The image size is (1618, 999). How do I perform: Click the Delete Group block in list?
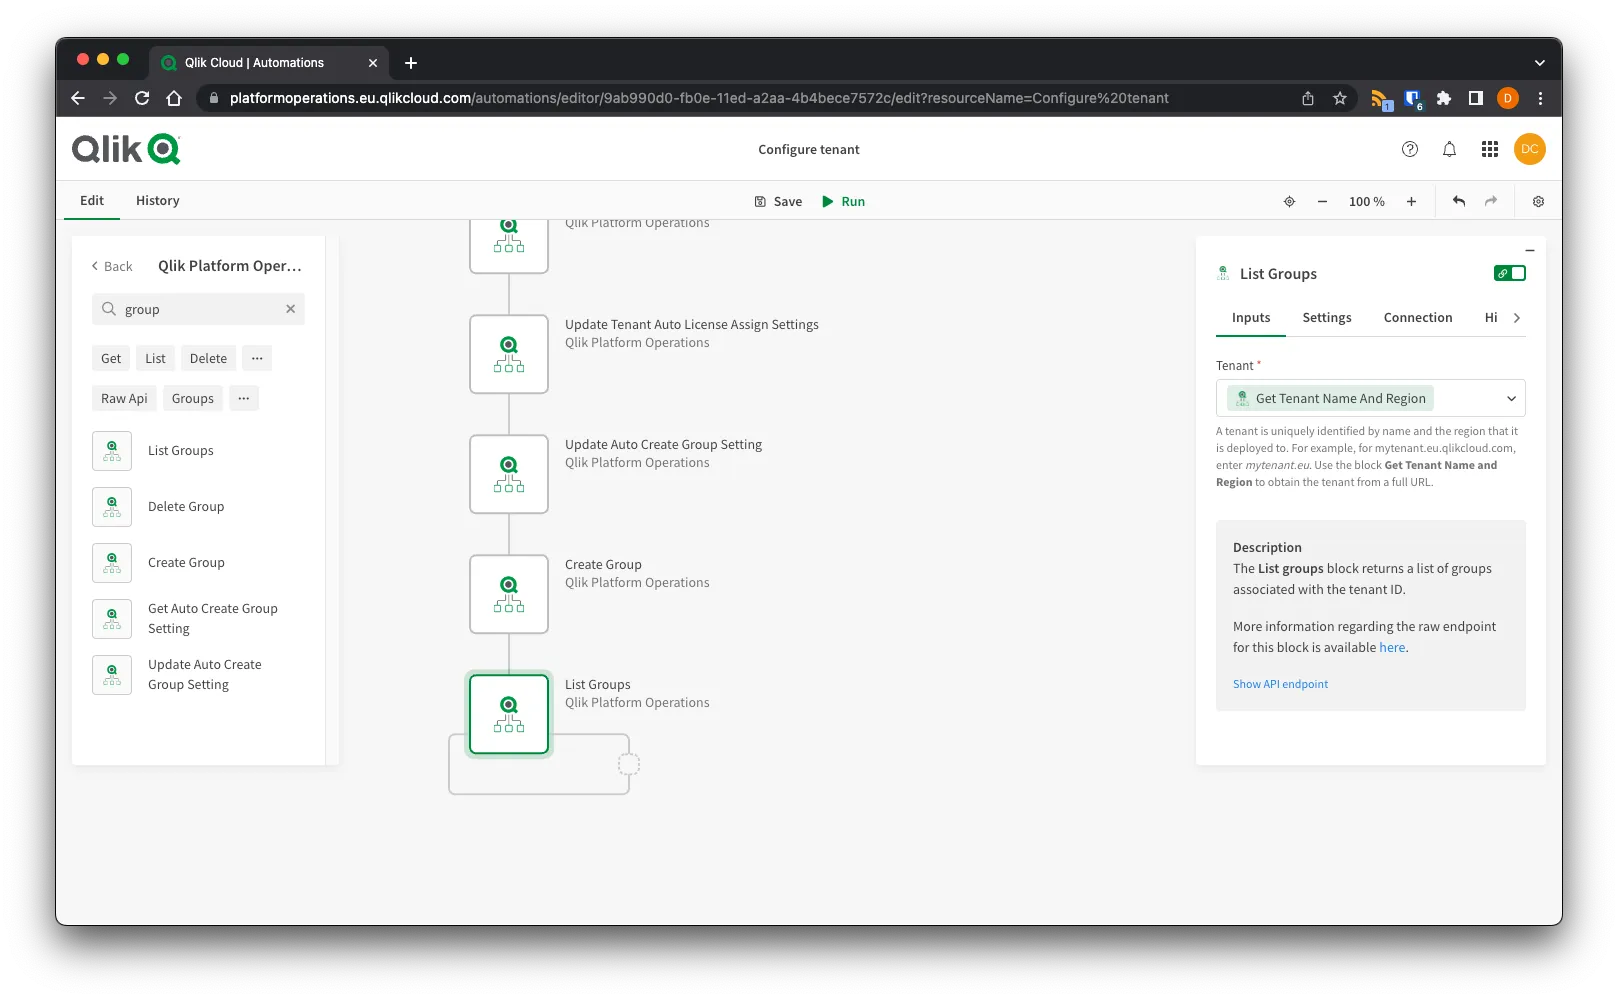(186, 507)
